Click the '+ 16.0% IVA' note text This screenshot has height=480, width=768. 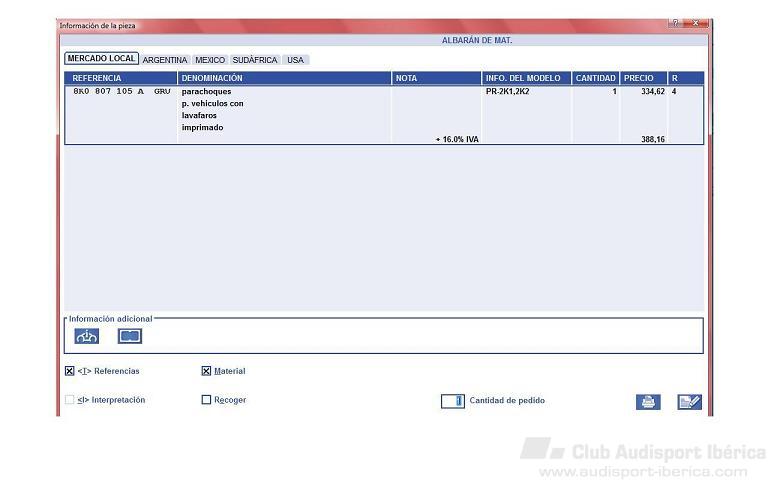click(457, 139)
